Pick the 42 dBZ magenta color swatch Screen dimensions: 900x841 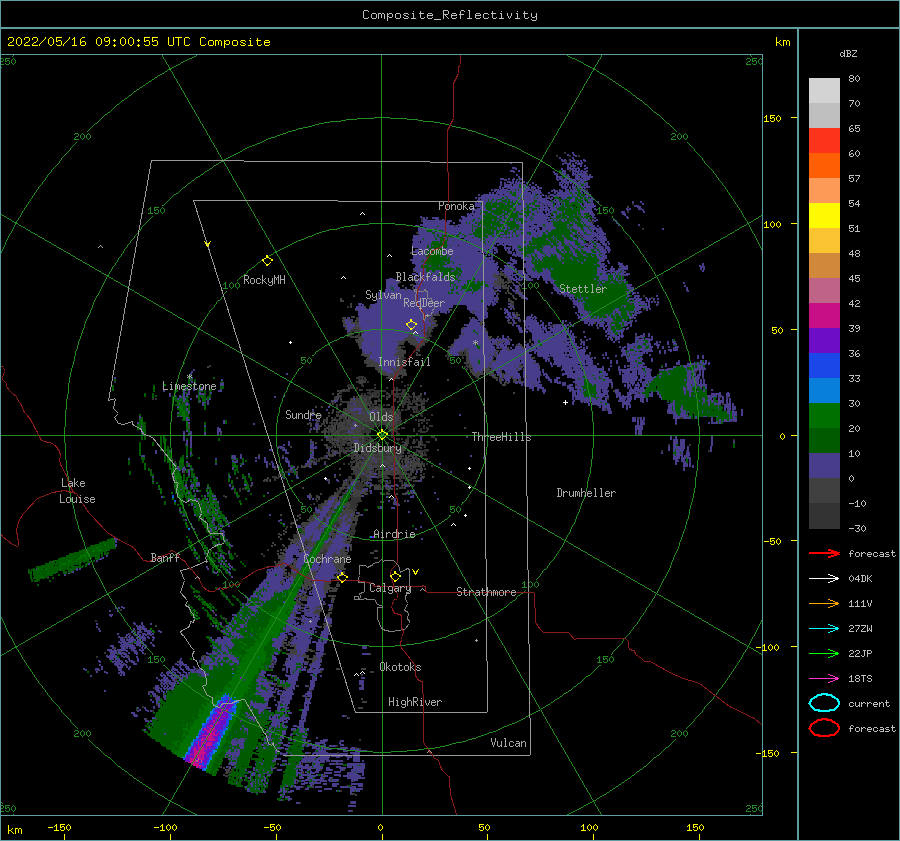coord(824,316)
